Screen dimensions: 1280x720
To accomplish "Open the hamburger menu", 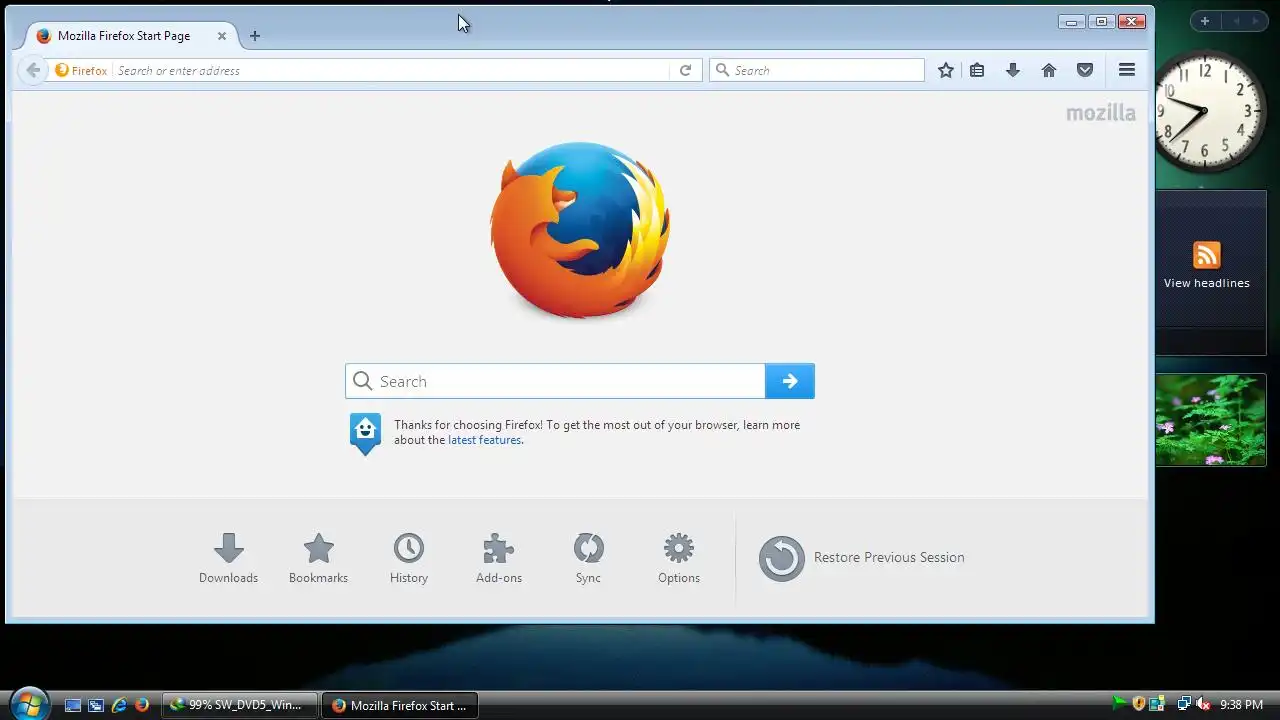I will [x=1127, y=70].
